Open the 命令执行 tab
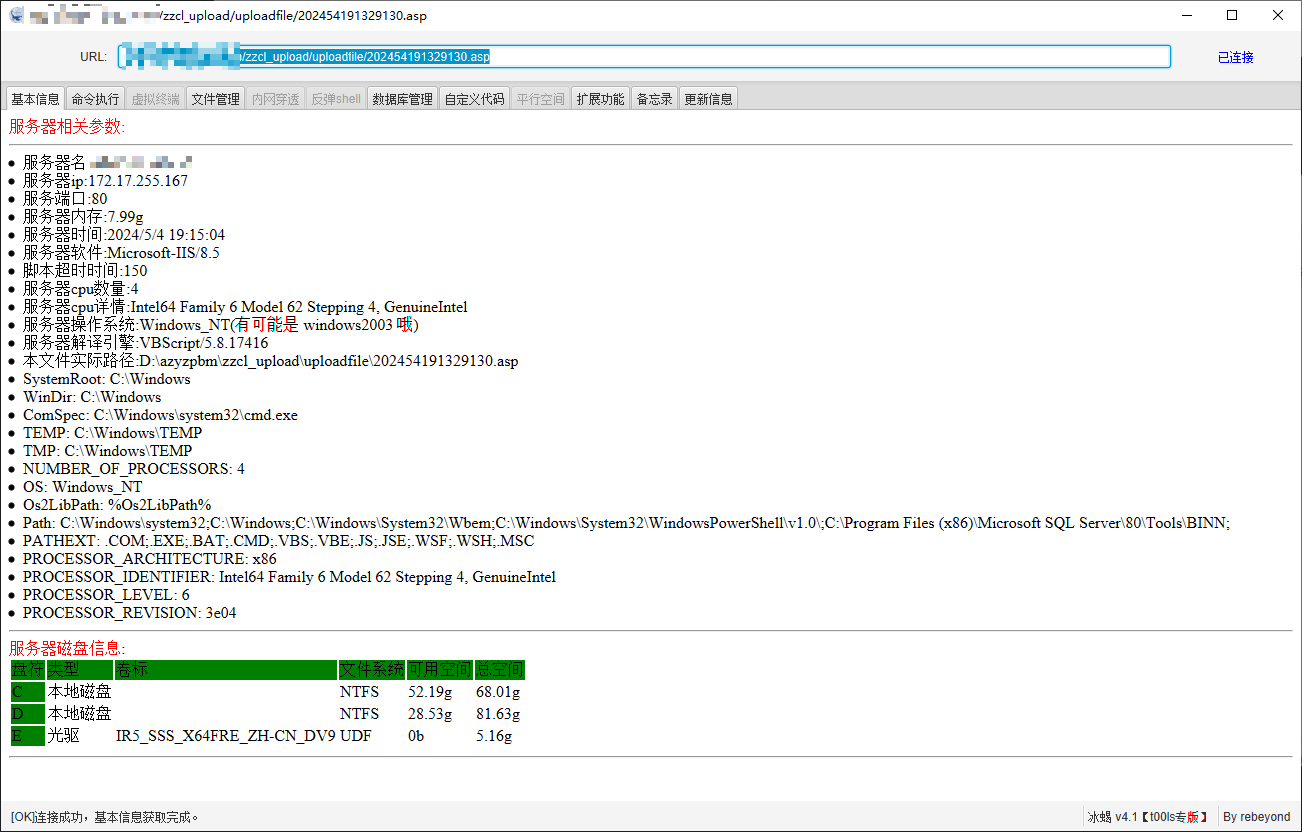This screenshot has height=832, width=1302. (95, 99)
